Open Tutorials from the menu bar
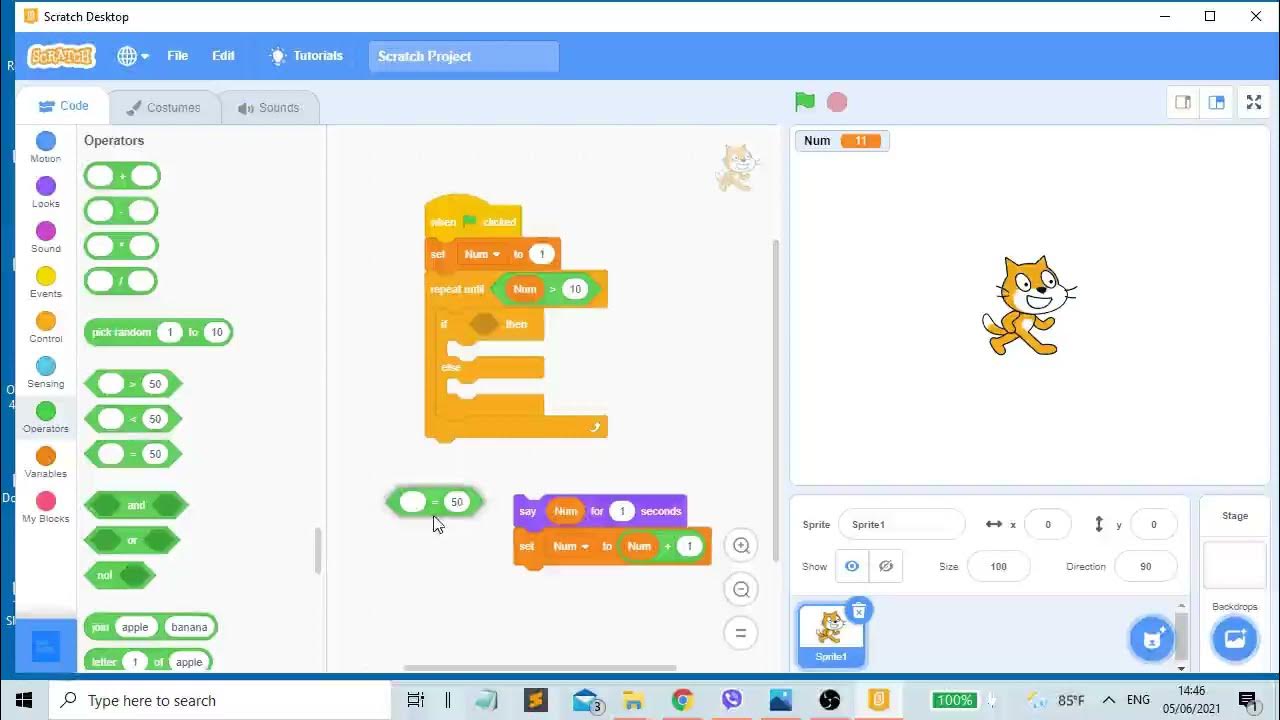The width and height of the screenshot is (1280, 720). coord(307,56)
